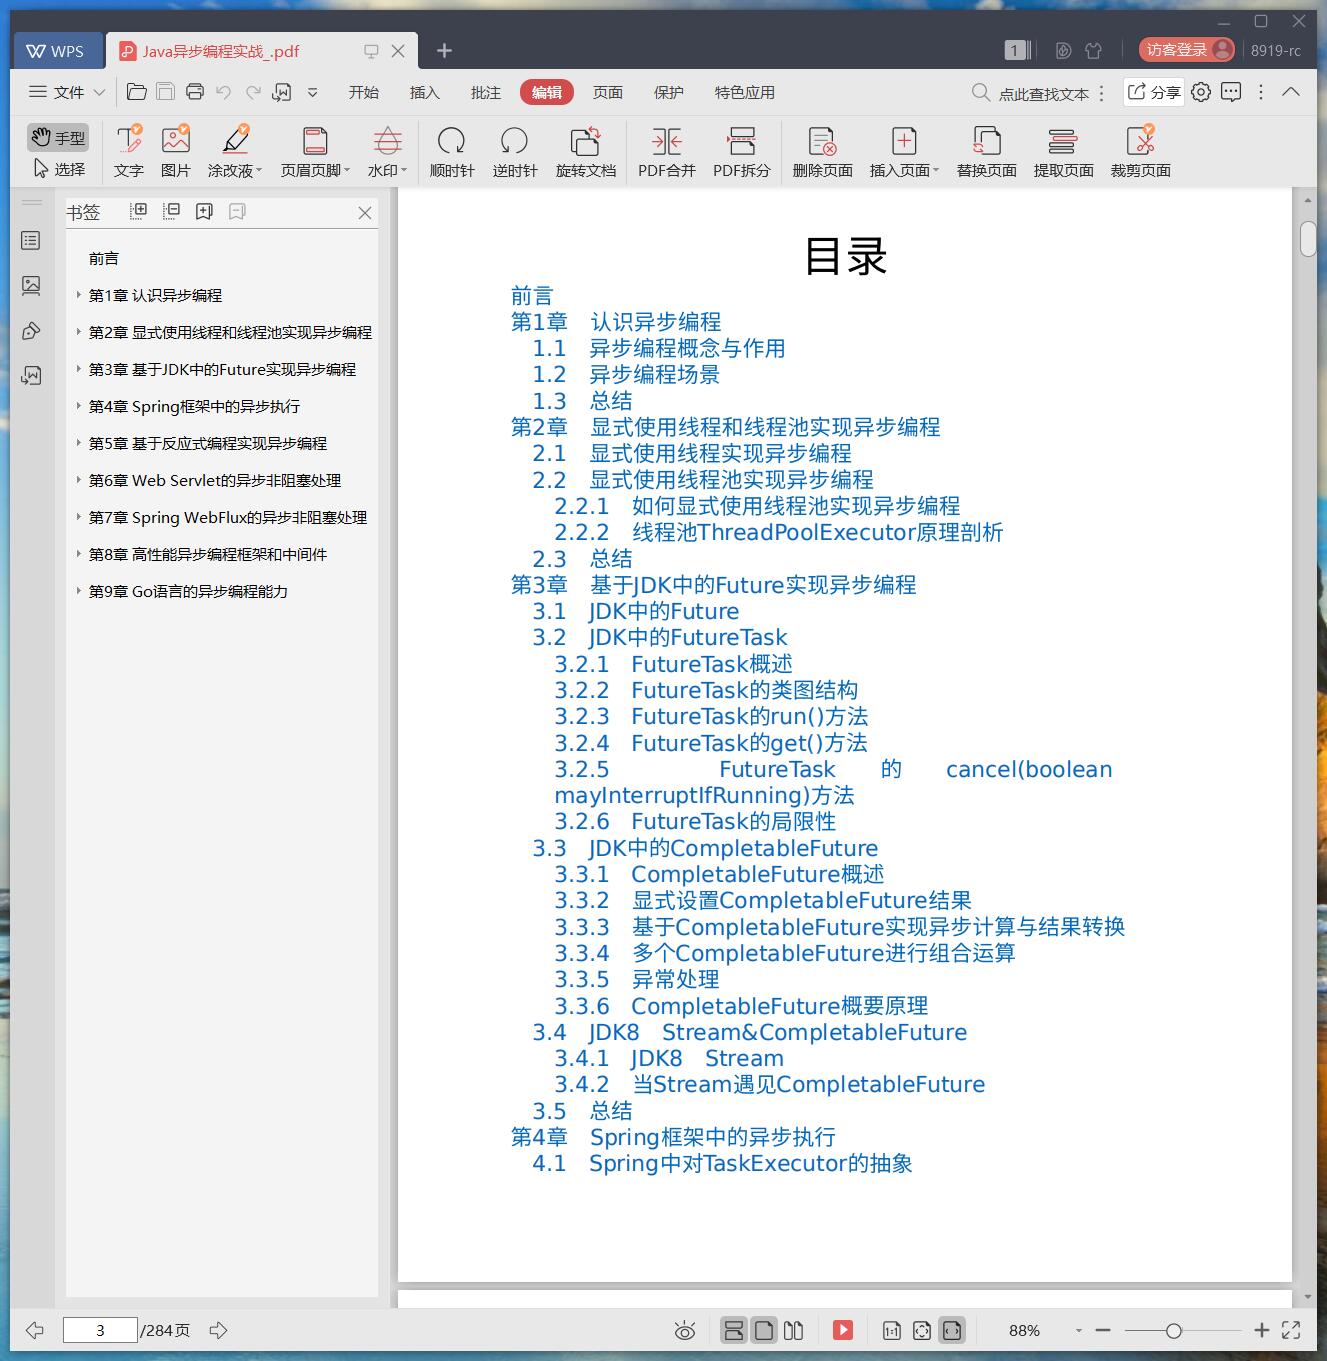Image resolution: width=1327 pixels, height=1361 pixels.
Task: Switch to the 特色应用 tab
Action: pos(744,92)
